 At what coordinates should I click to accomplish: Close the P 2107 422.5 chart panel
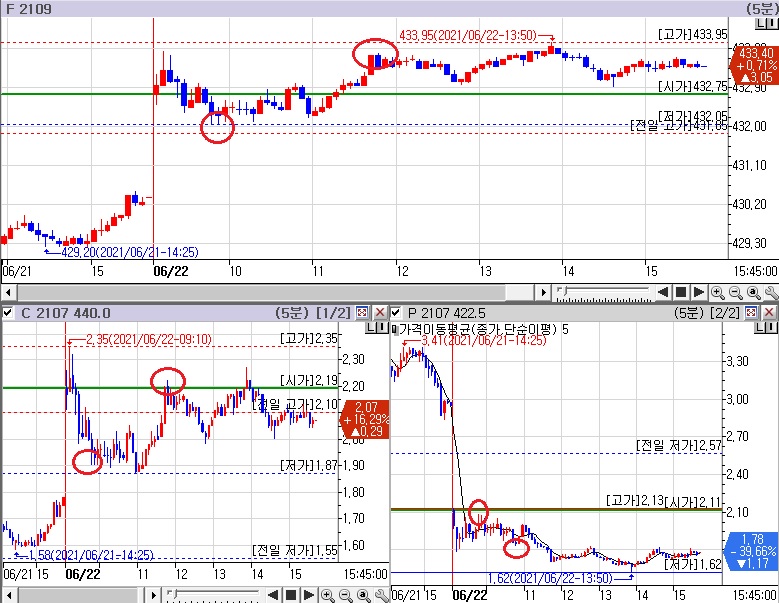coord(769,312)
